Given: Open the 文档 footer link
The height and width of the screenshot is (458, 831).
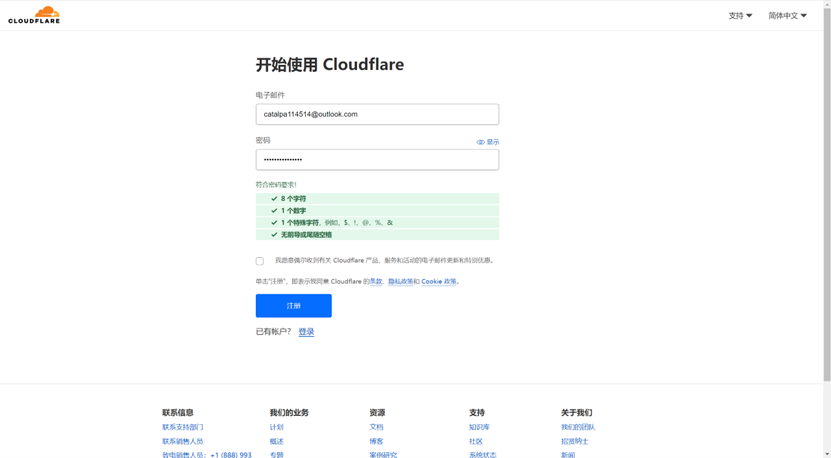Looking at the screenshot, I should [376, 427].
